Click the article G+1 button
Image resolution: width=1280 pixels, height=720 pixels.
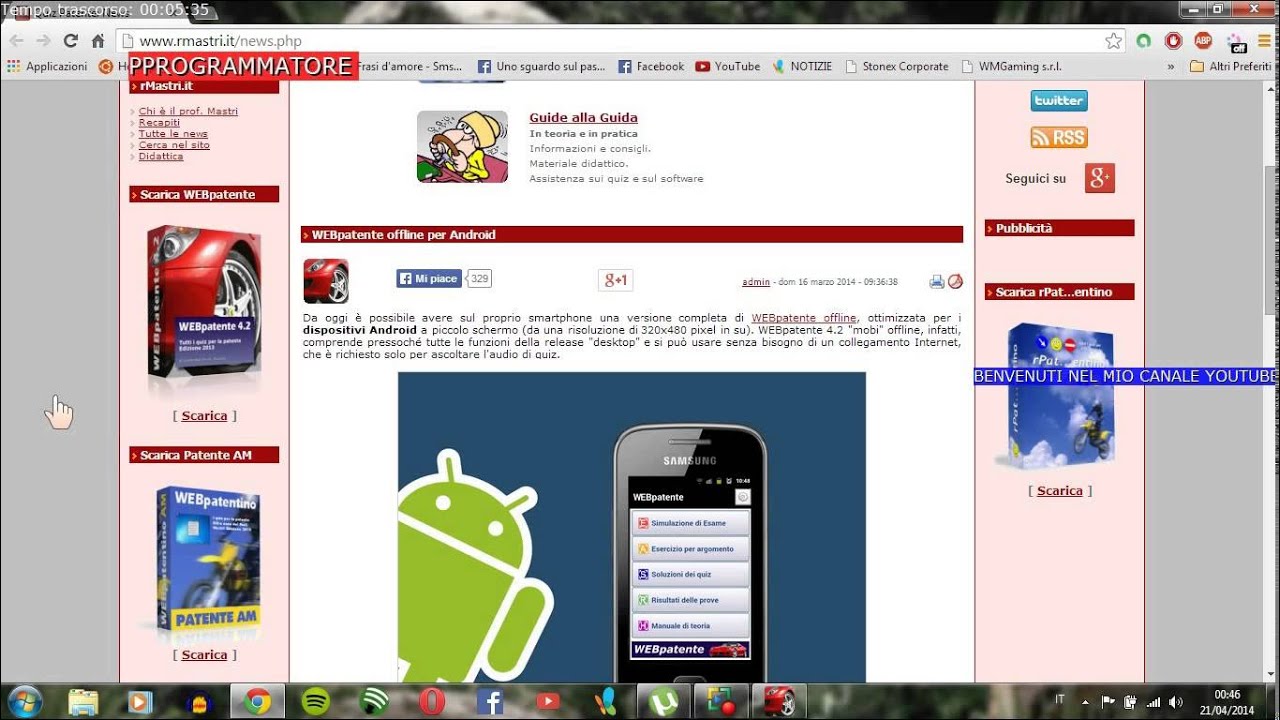615,280
